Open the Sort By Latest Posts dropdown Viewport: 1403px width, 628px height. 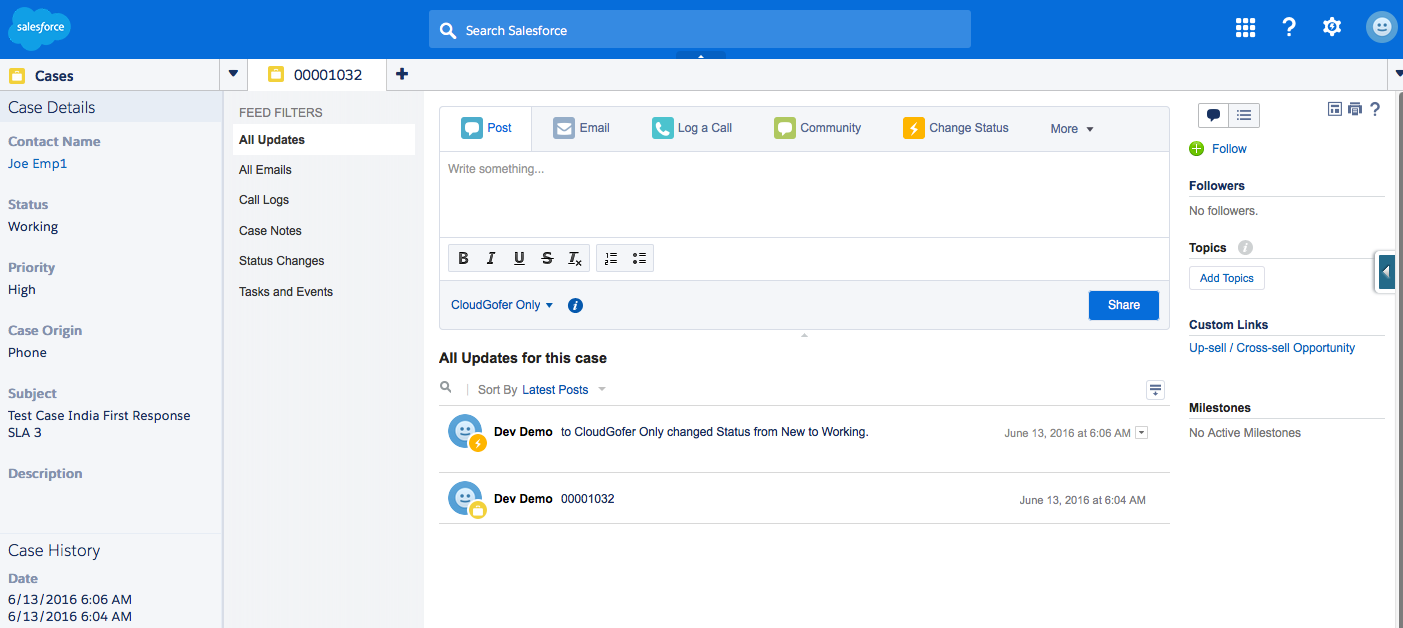coord(564,389)
